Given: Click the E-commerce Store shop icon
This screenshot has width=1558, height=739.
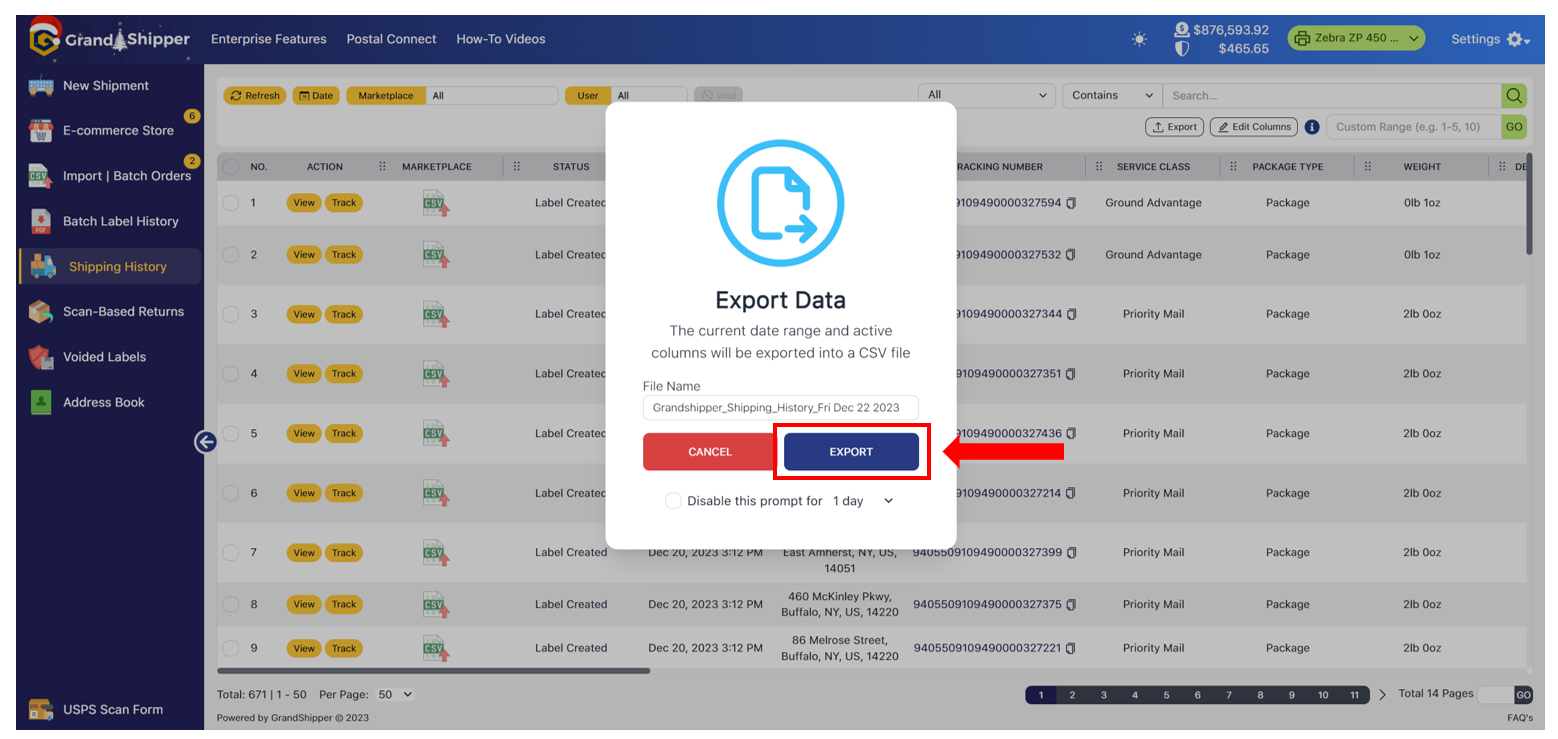Looking at the screenshot, I should pos(41,131).
